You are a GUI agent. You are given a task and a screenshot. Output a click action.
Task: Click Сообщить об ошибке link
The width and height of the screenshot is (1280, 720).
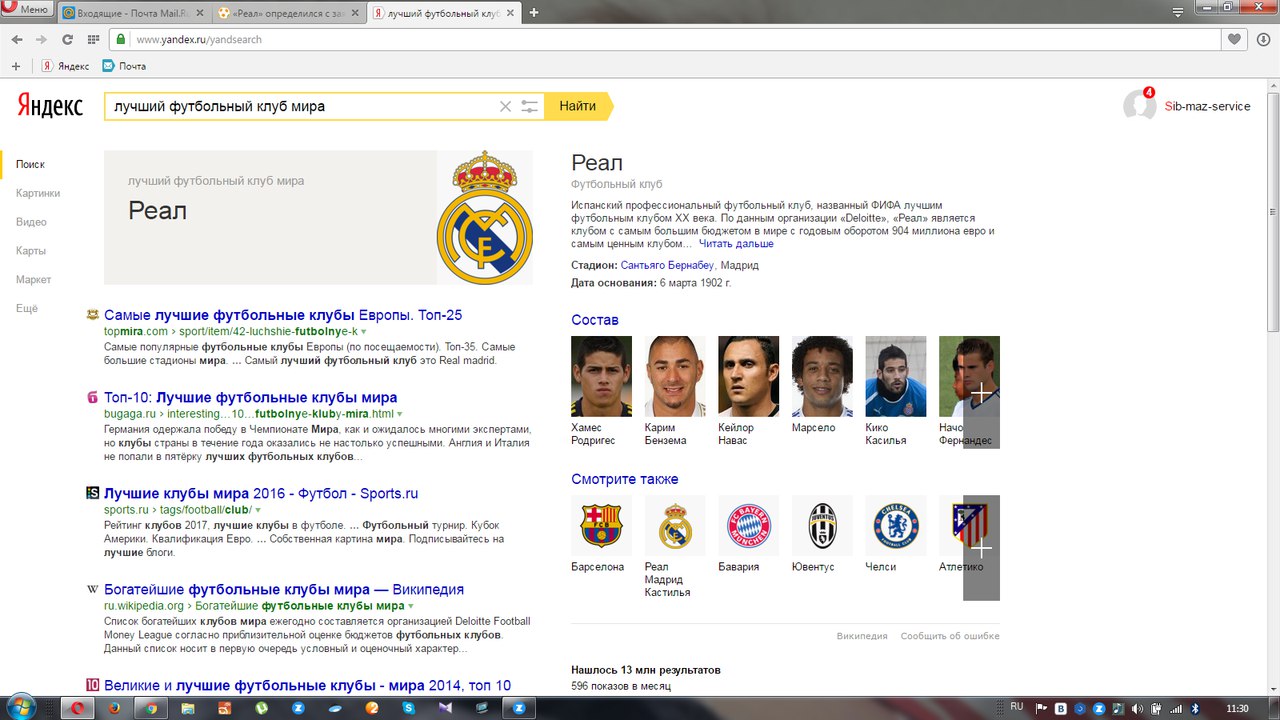pos(950,636)
